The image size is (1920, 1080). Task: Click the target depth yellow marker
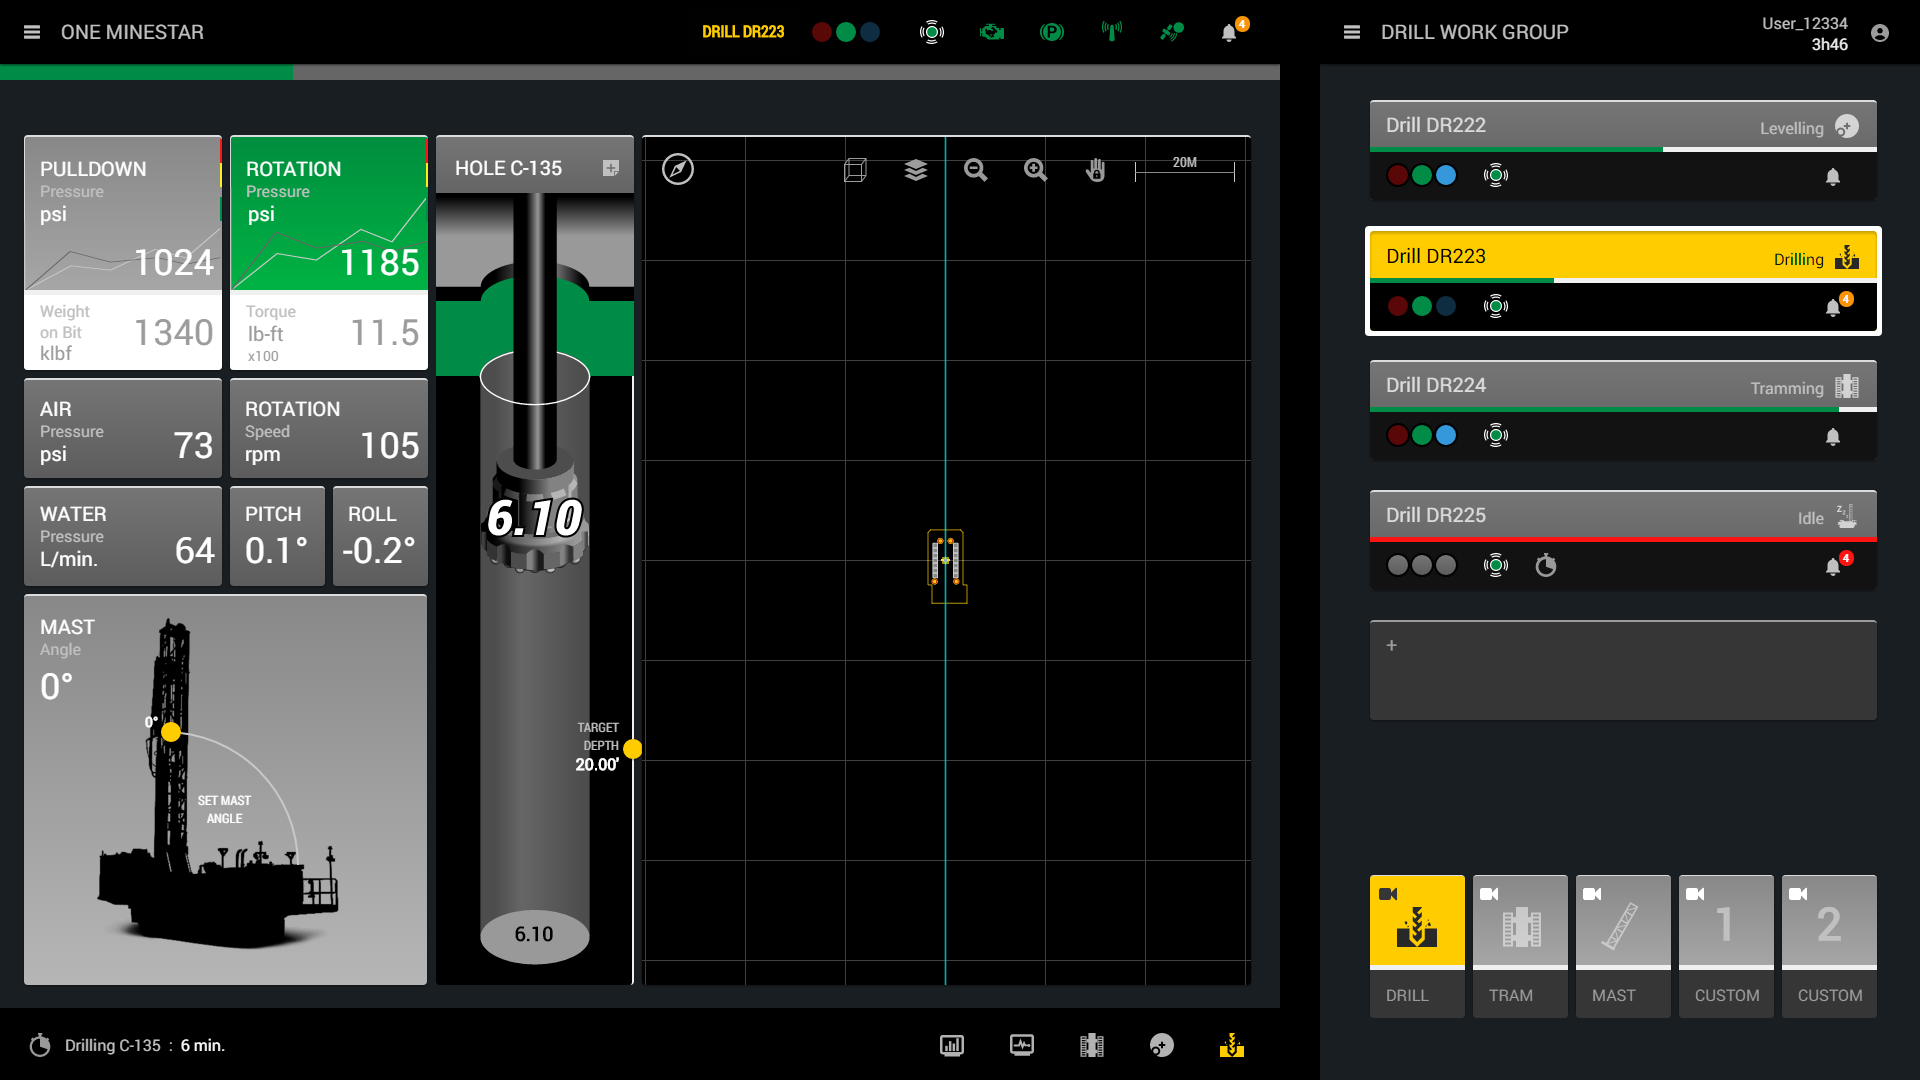pos(633,749)
